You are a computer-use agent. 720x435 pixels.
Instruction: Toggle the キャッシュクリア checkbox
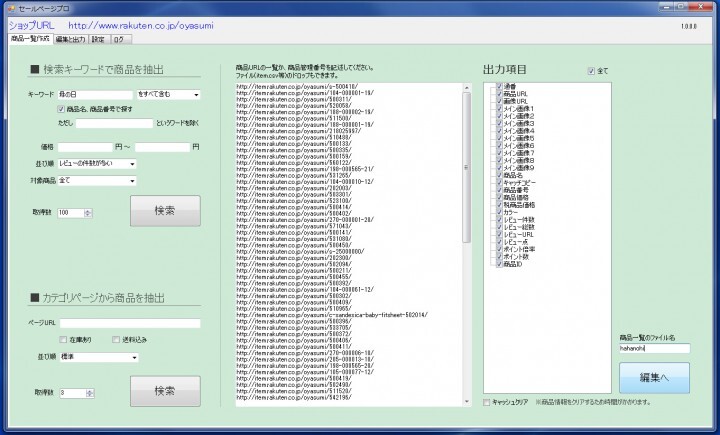tap(486, 401)
